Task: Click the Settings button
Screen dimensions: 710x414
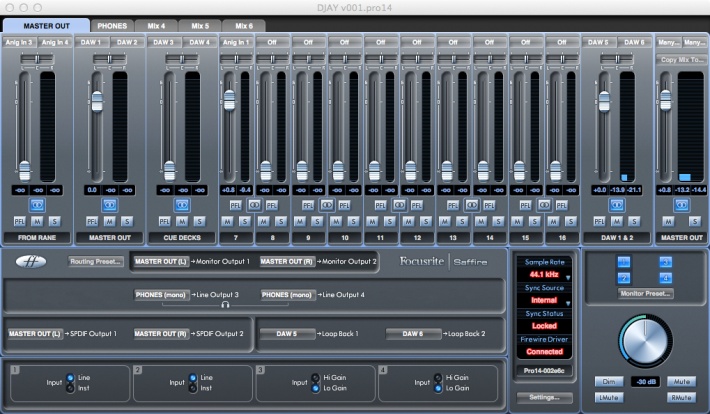Action: click(x=544, y=397)
